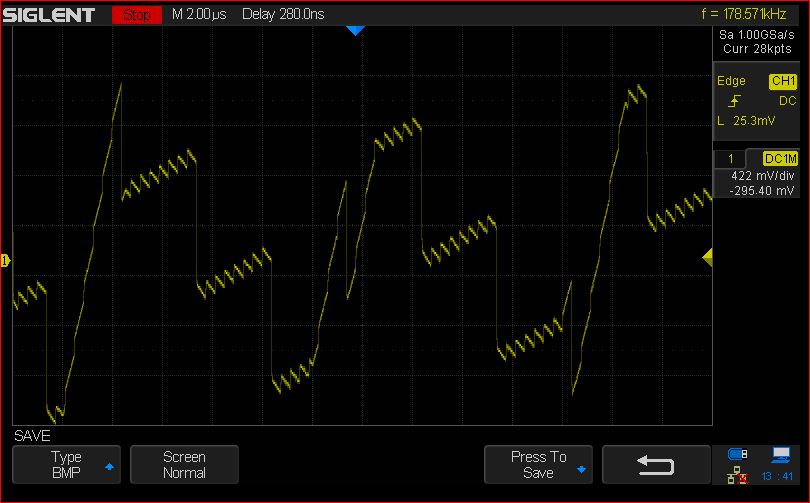The height and width of the screenshot is (503, 810).
Task: Click the 422 mV/div vertical scale value
Action: point(762,176)
